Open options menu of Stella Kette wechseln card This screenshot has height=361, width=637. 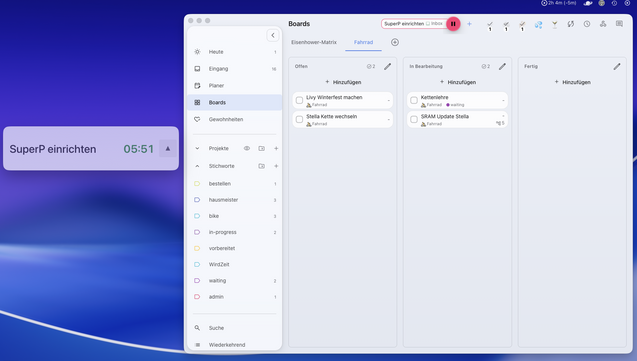pyautogui.click(x=388, y=119)
